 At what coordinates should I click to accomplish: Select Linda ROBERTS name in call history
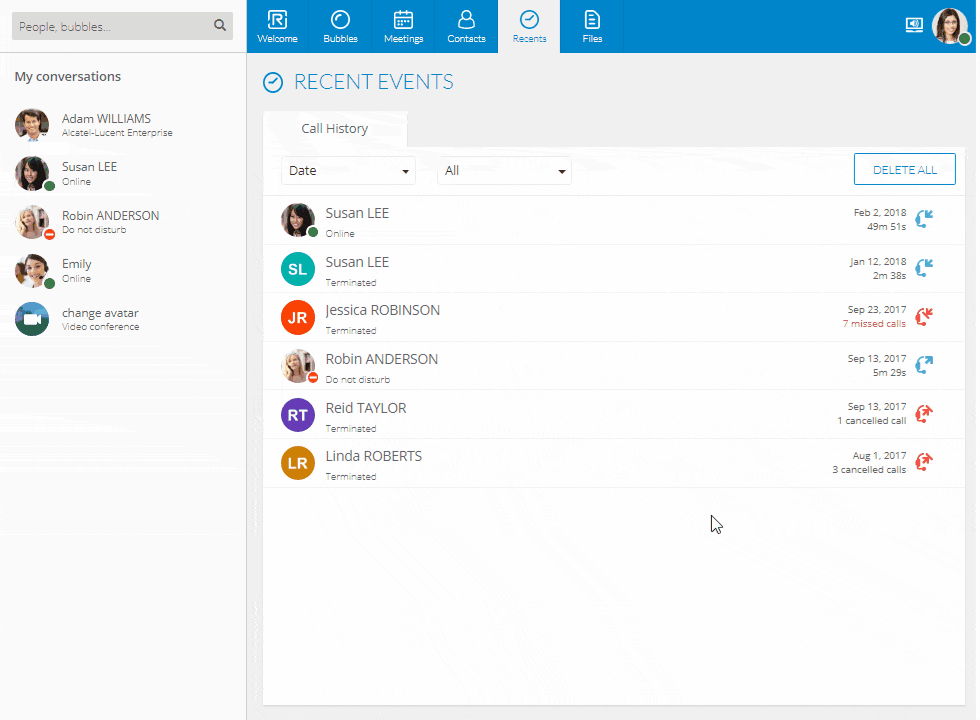pos(374,456)
